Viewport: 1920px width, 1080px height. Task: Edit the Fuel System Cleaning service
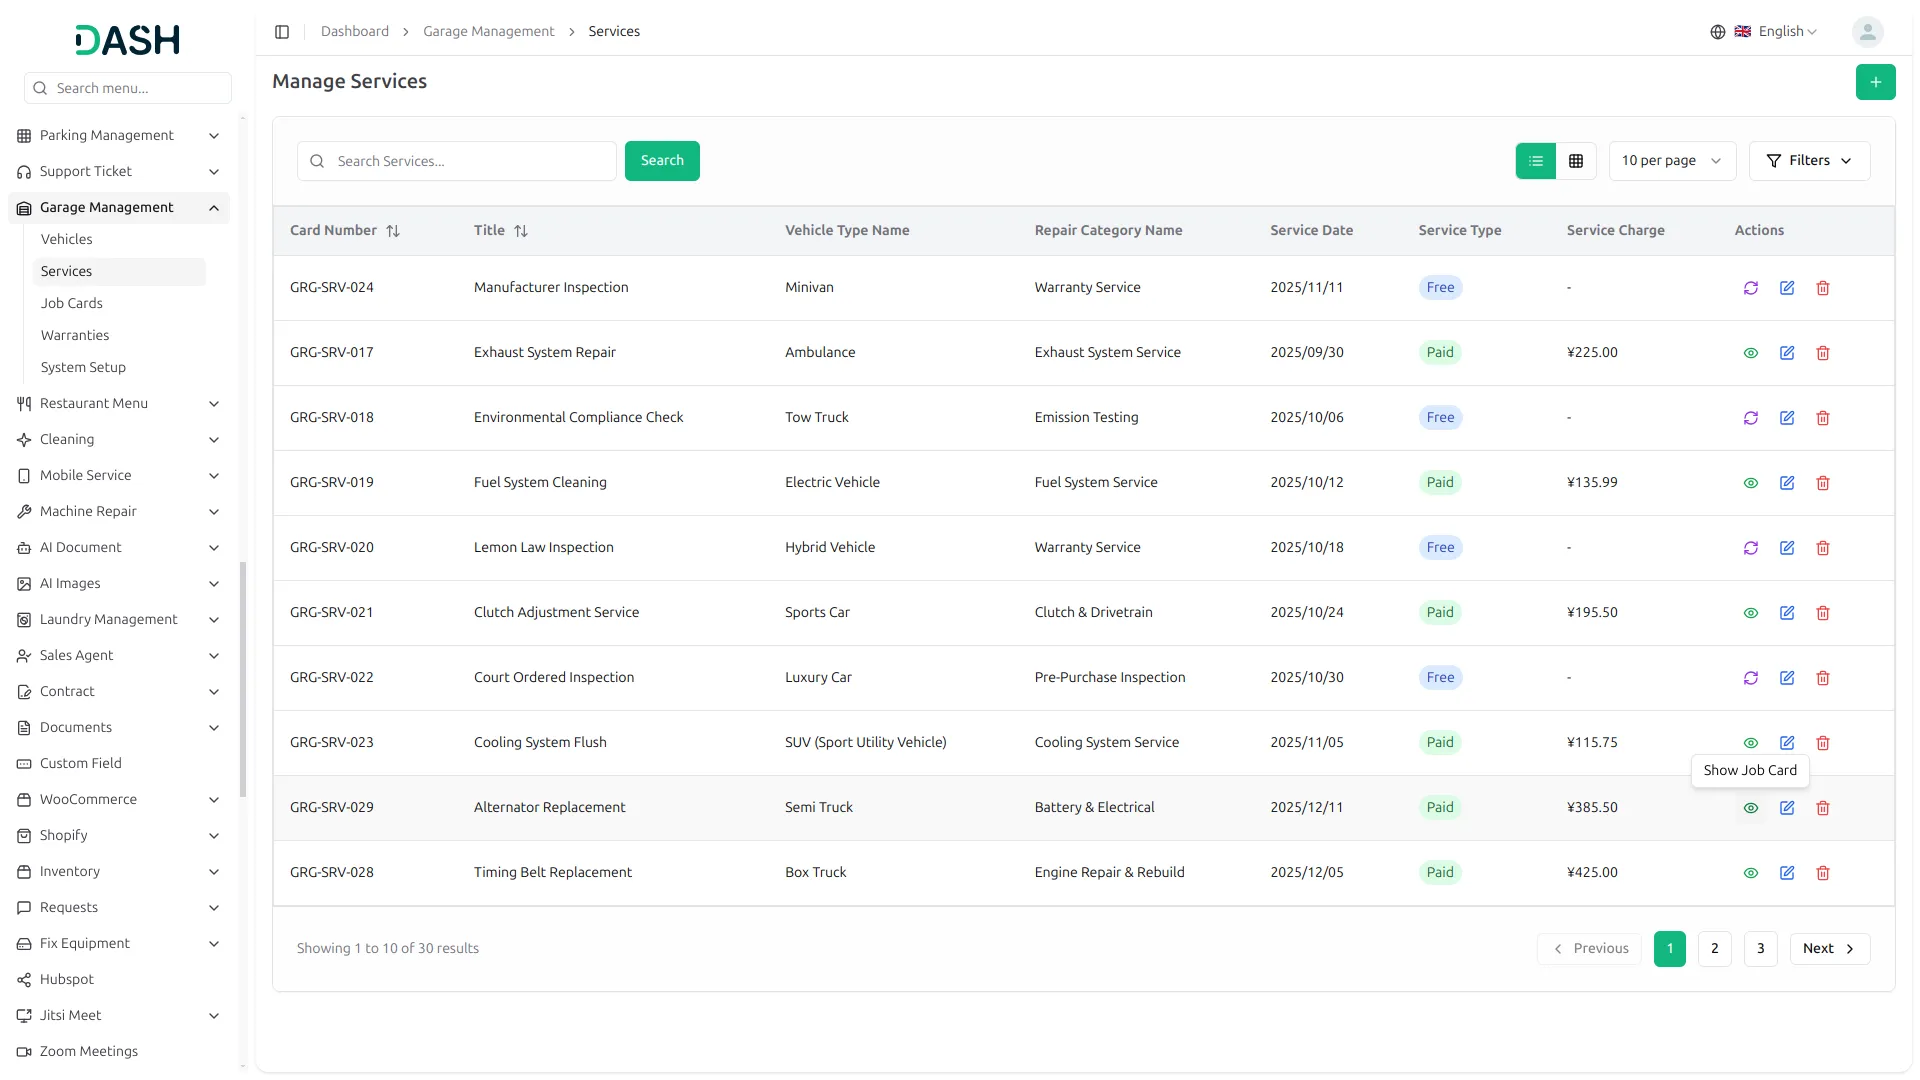click(1786, 483)
